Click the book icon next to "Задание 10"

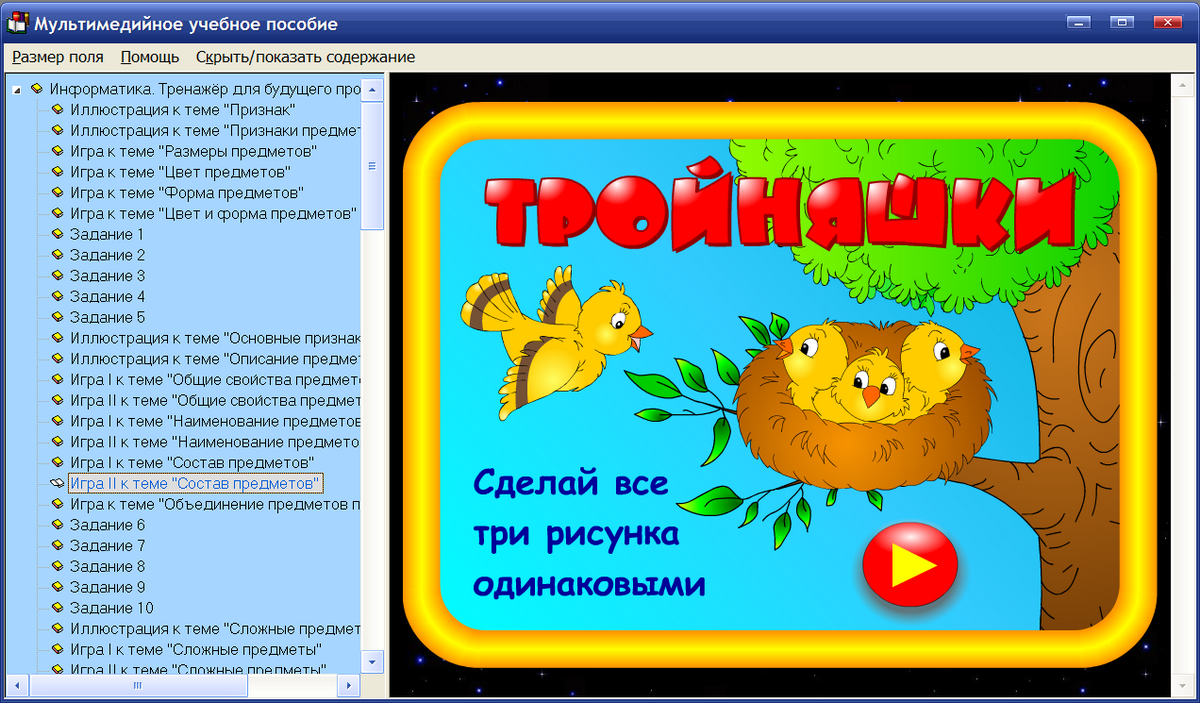tap(57, 607)
